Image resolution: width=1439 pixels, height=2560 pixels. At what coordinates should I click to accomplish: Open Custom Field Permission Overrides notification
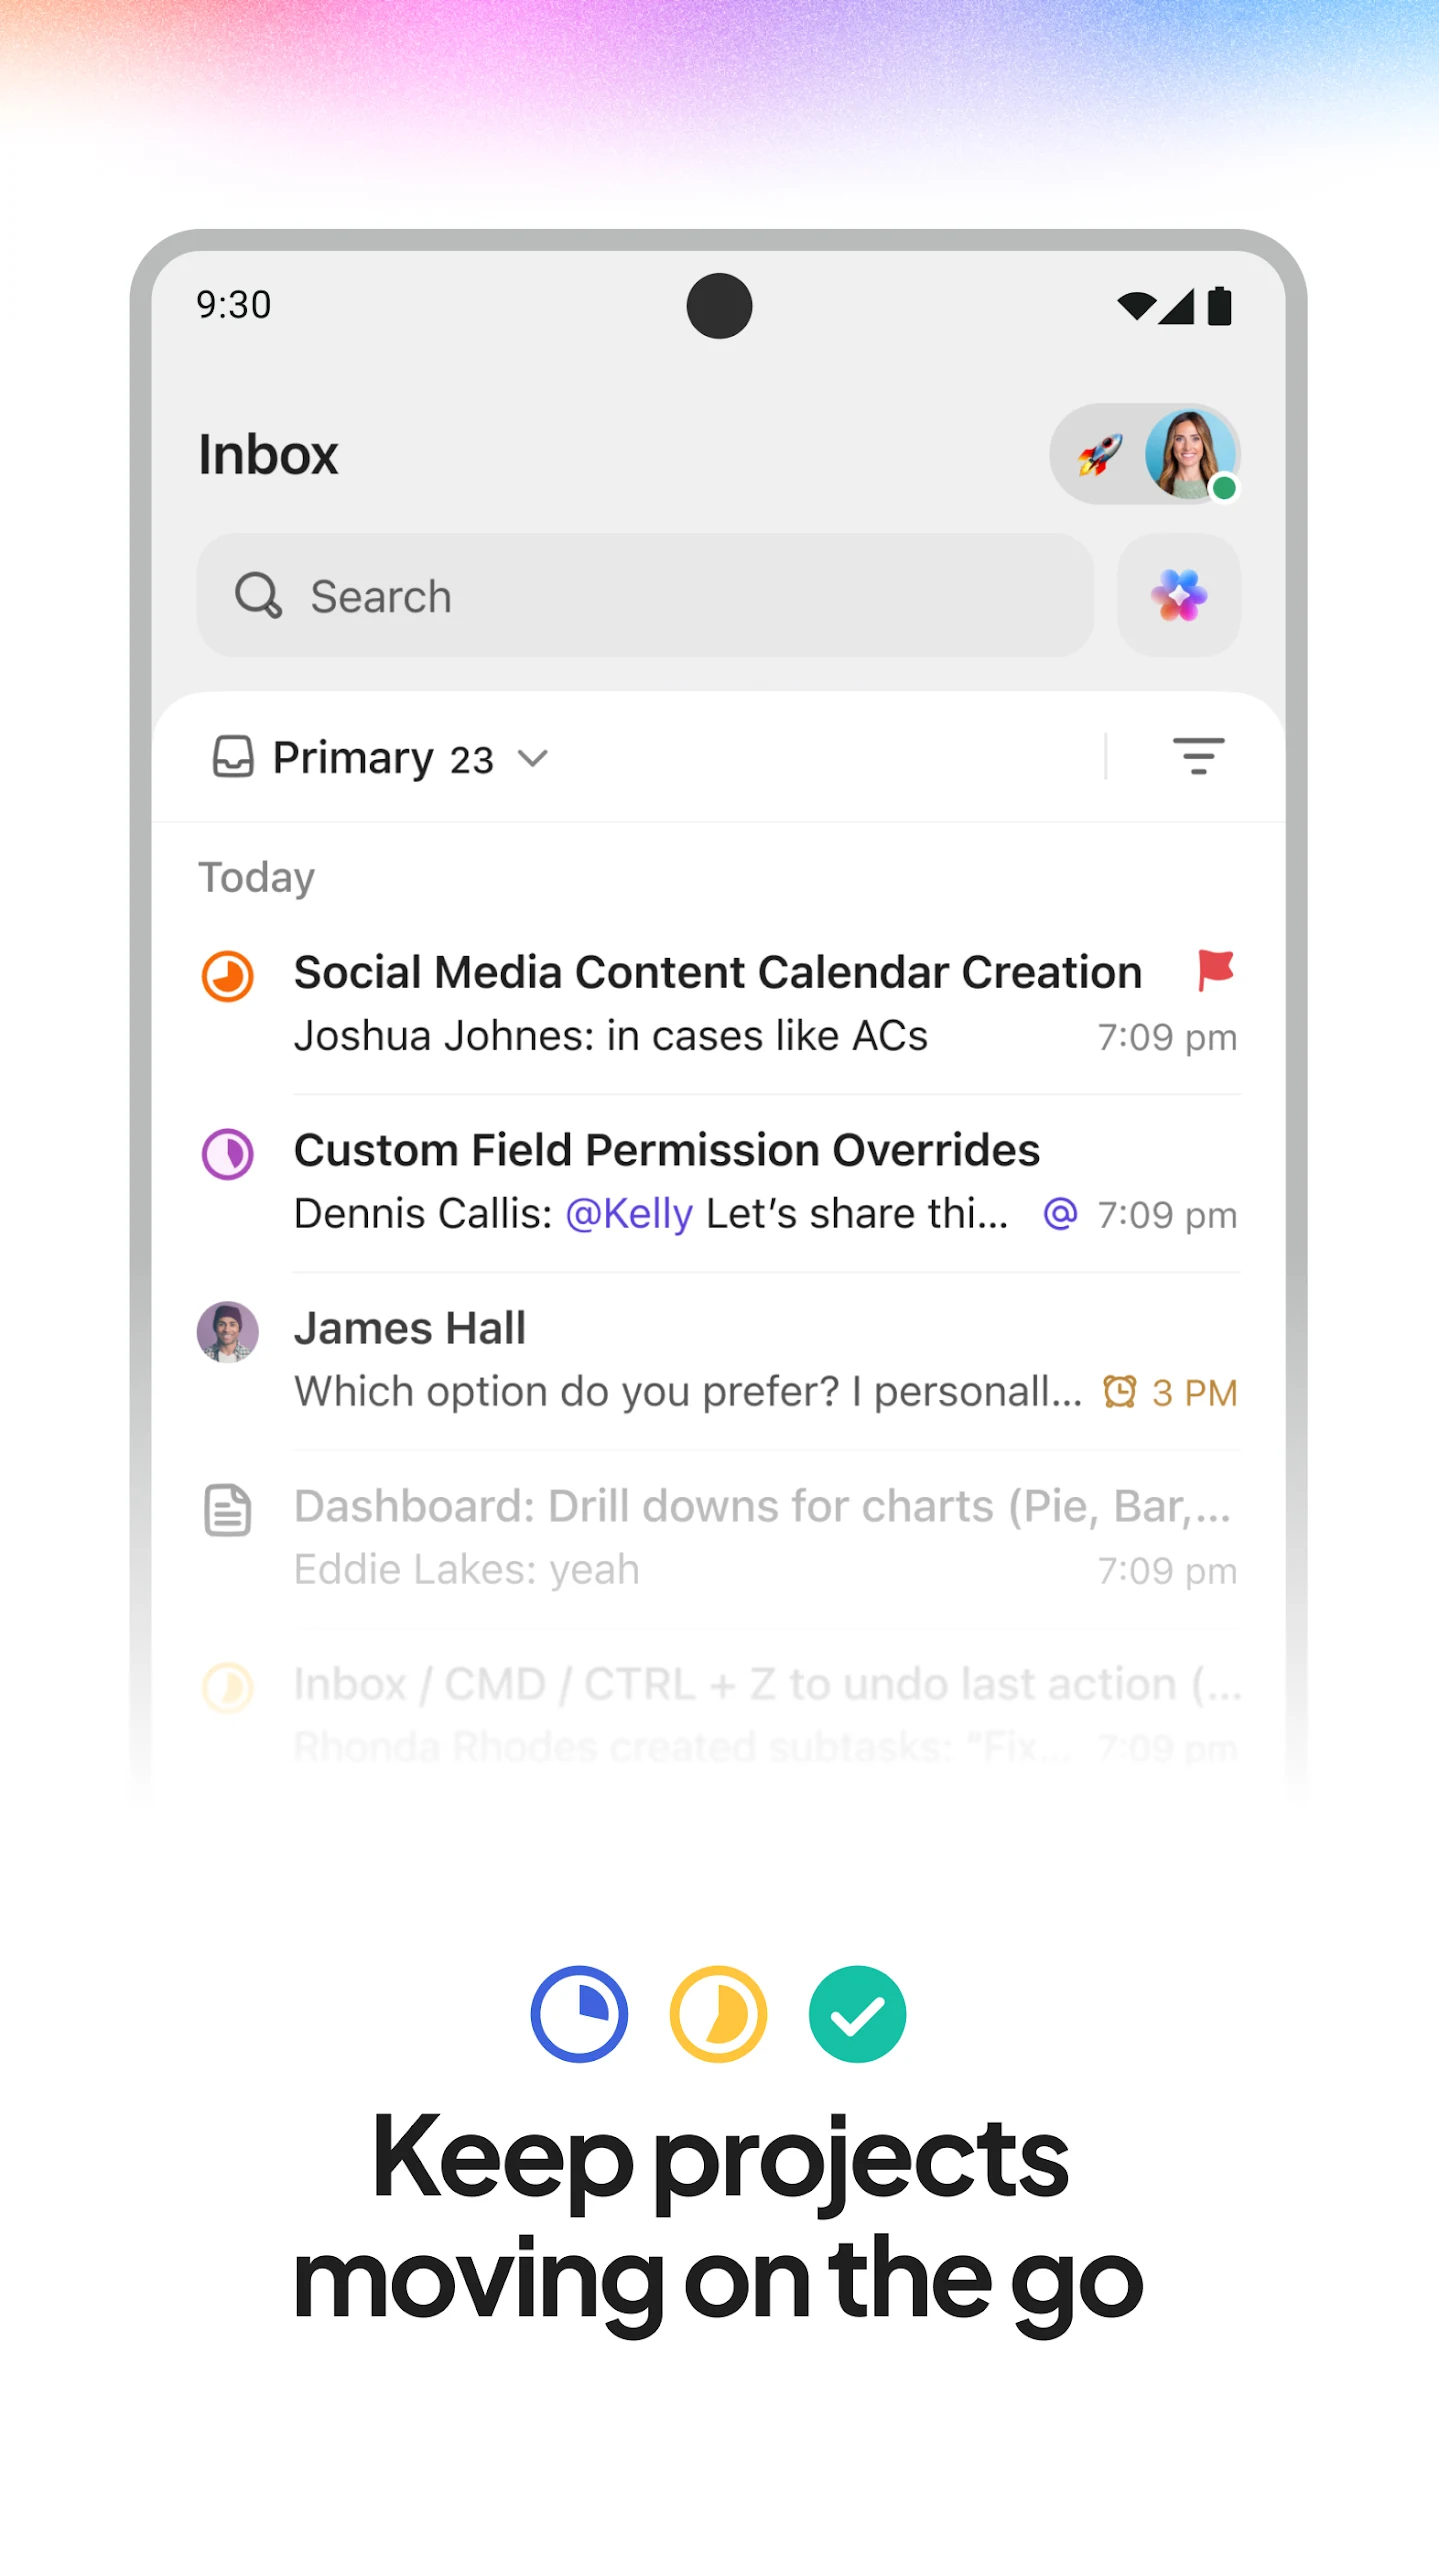(666, 1151)
